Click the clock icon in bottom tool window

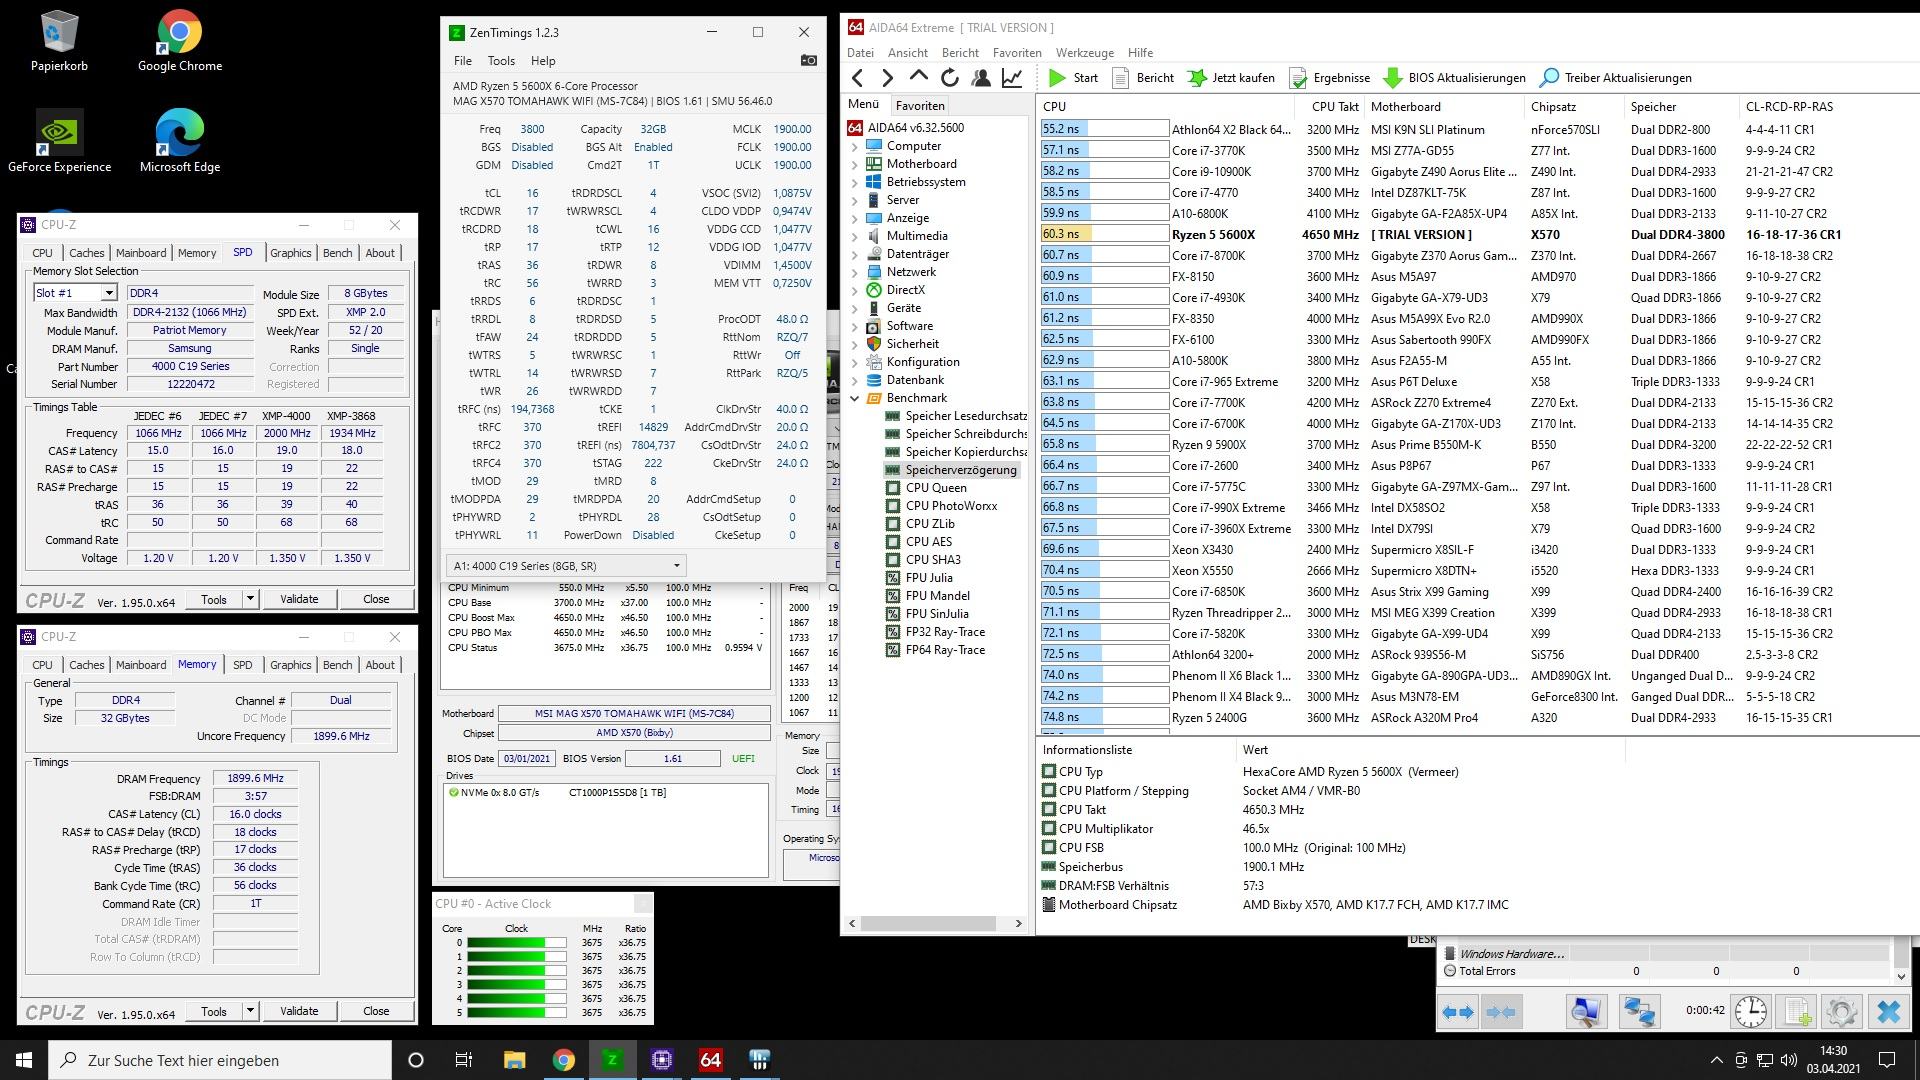tap(1750, 1012)
